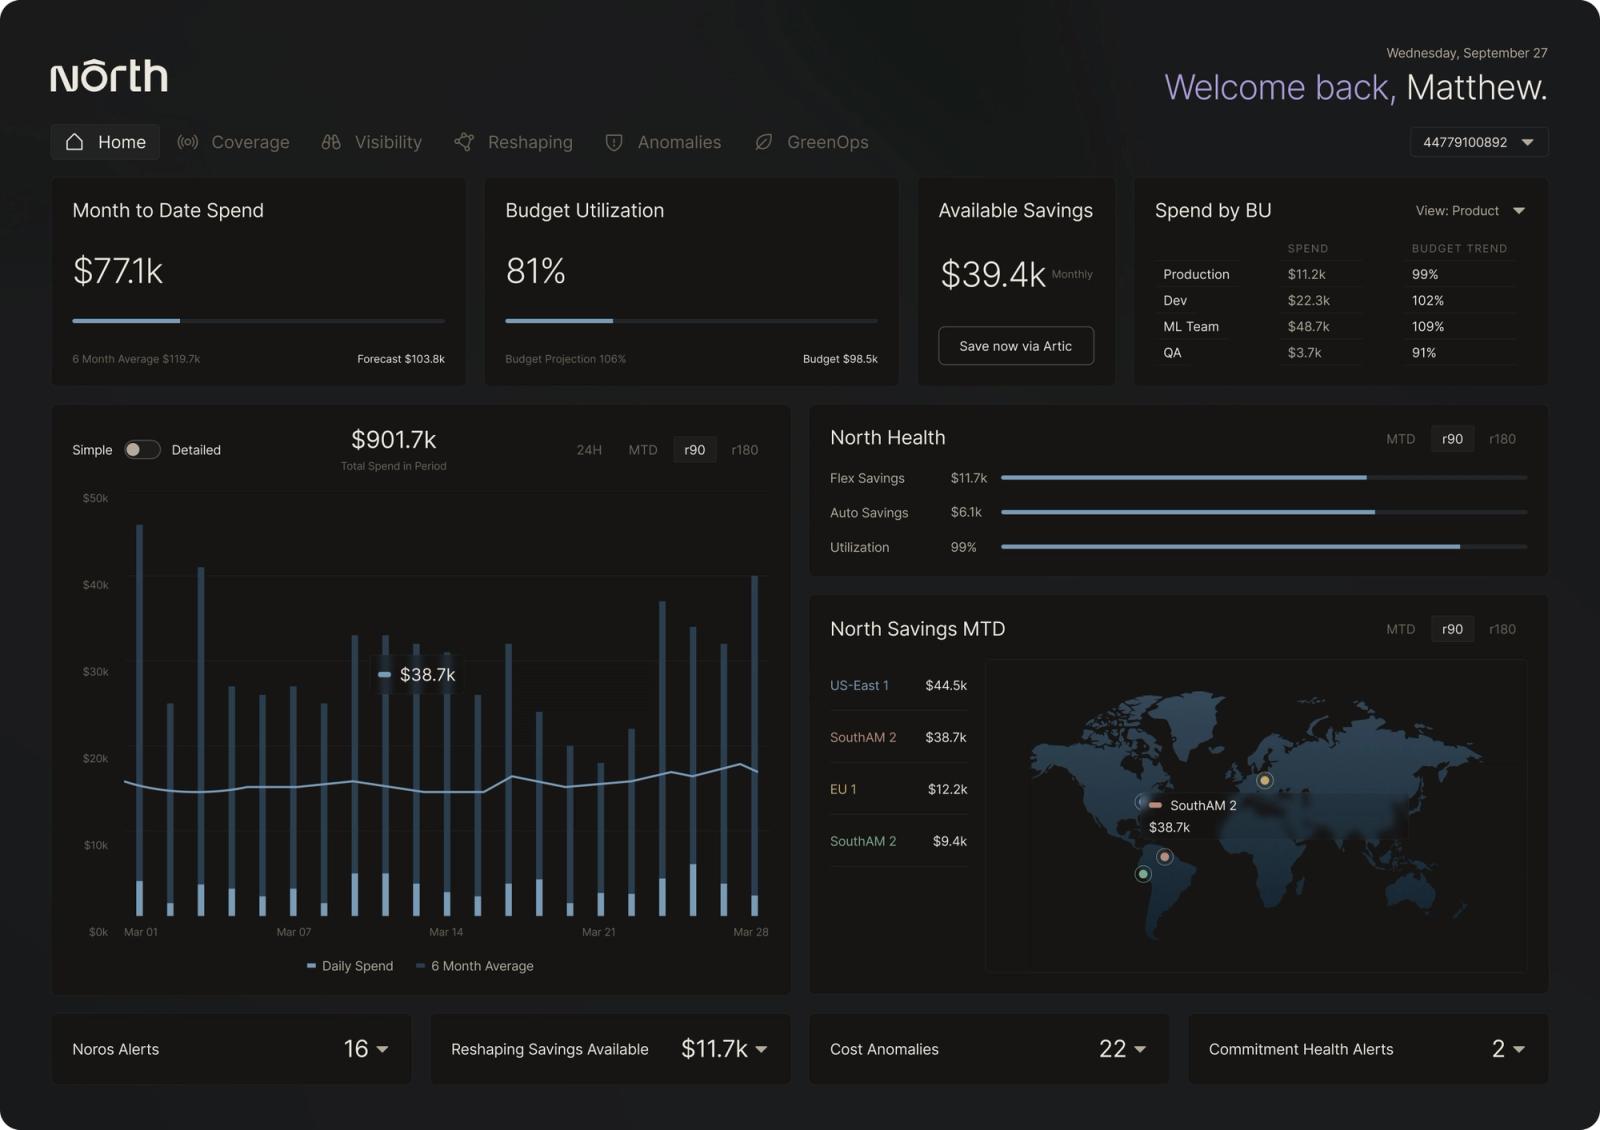1600x1130 pixels.
Task: Switch to MTD in North Savings
Action: pos(1400,629)
